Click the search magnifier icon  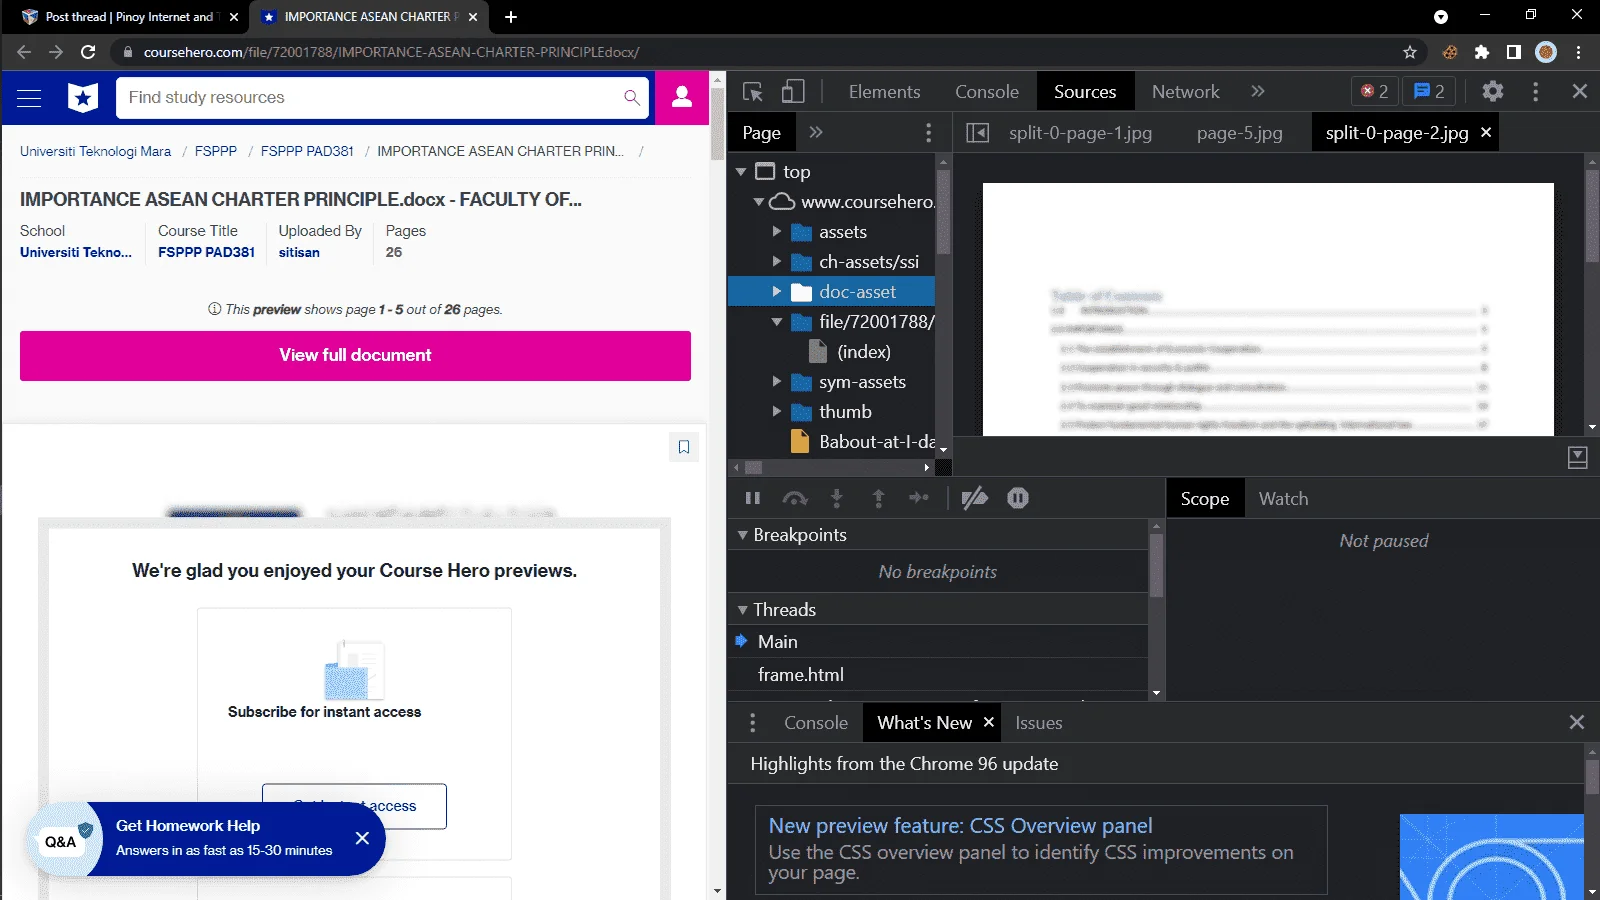[632, 98]
